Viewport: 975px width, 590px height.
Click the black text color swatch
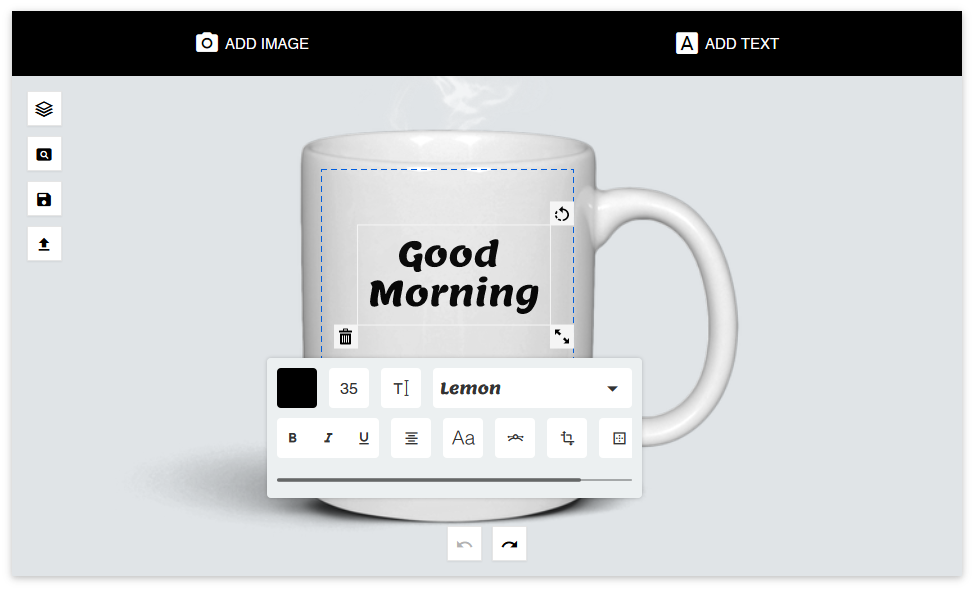click(x=297, y=388)
